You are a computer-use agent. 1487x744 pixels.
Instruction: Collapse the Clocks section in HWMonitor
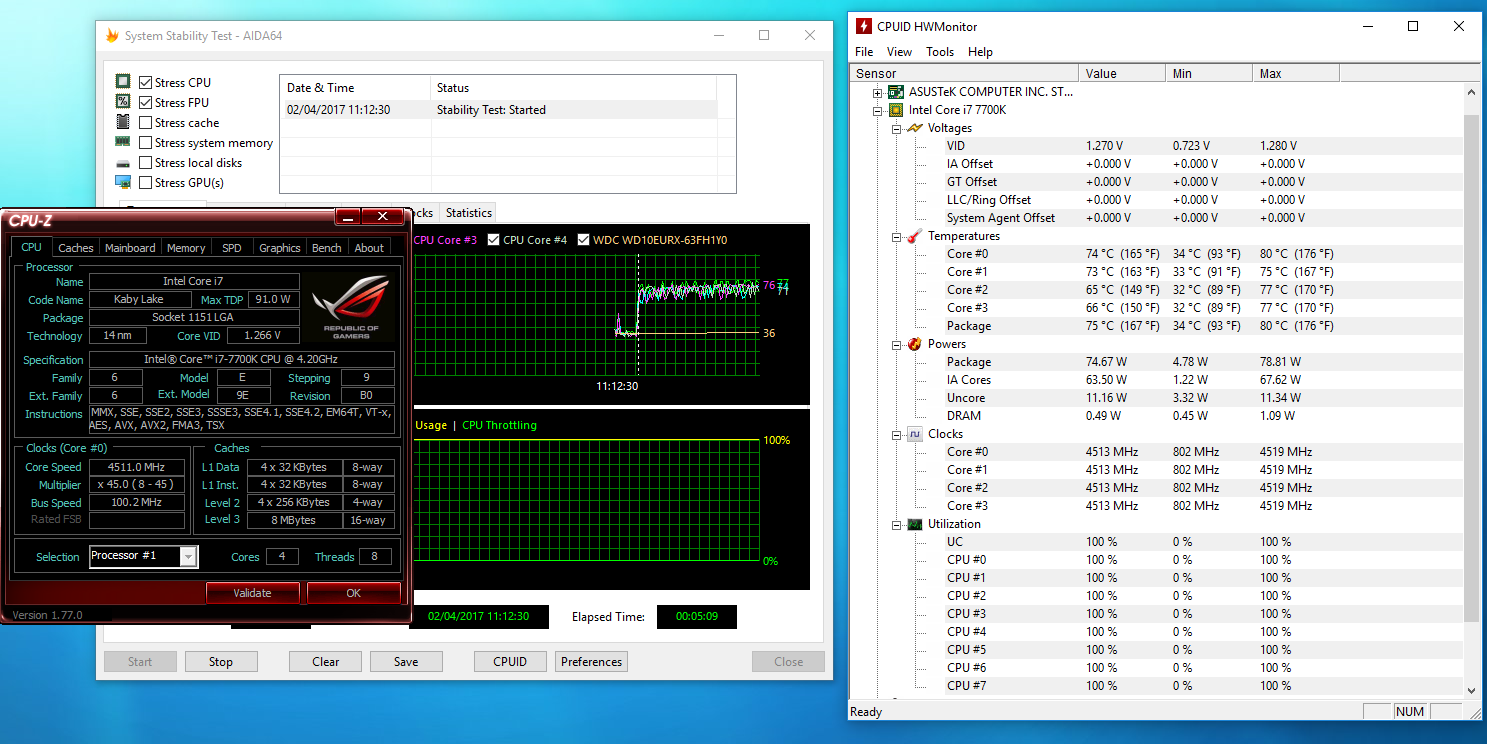click(x=896, y=434)
